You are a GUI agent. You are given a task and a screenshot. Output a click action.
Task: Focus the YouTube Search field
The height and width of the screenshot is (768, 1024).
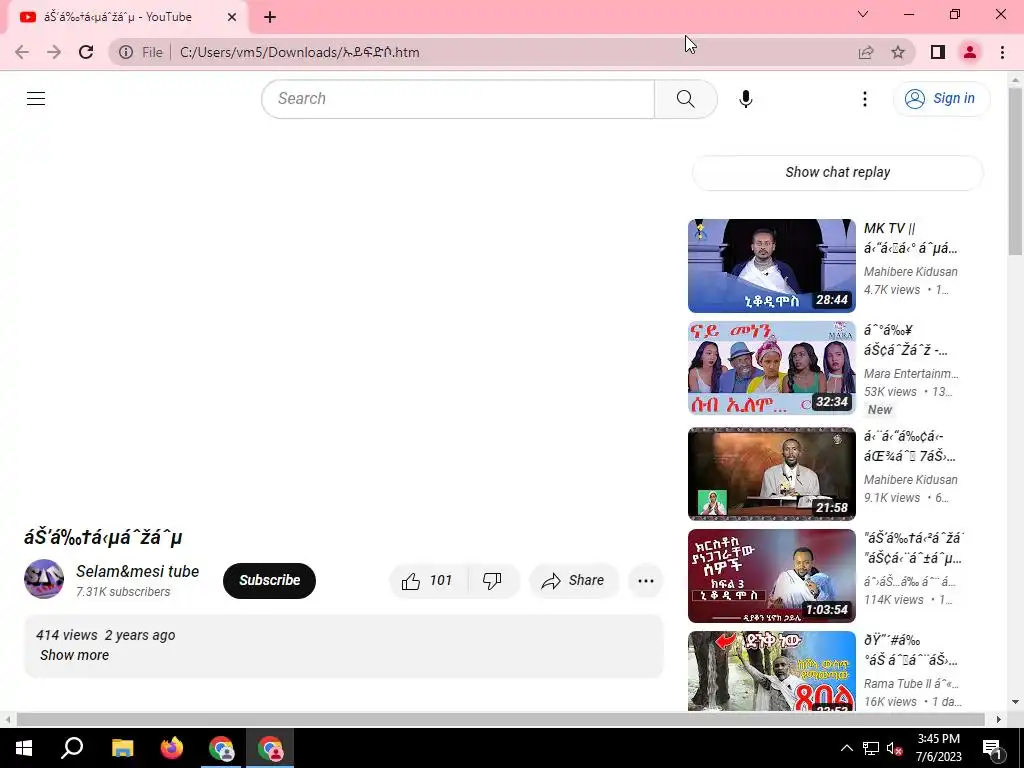(x=458, y=99)
